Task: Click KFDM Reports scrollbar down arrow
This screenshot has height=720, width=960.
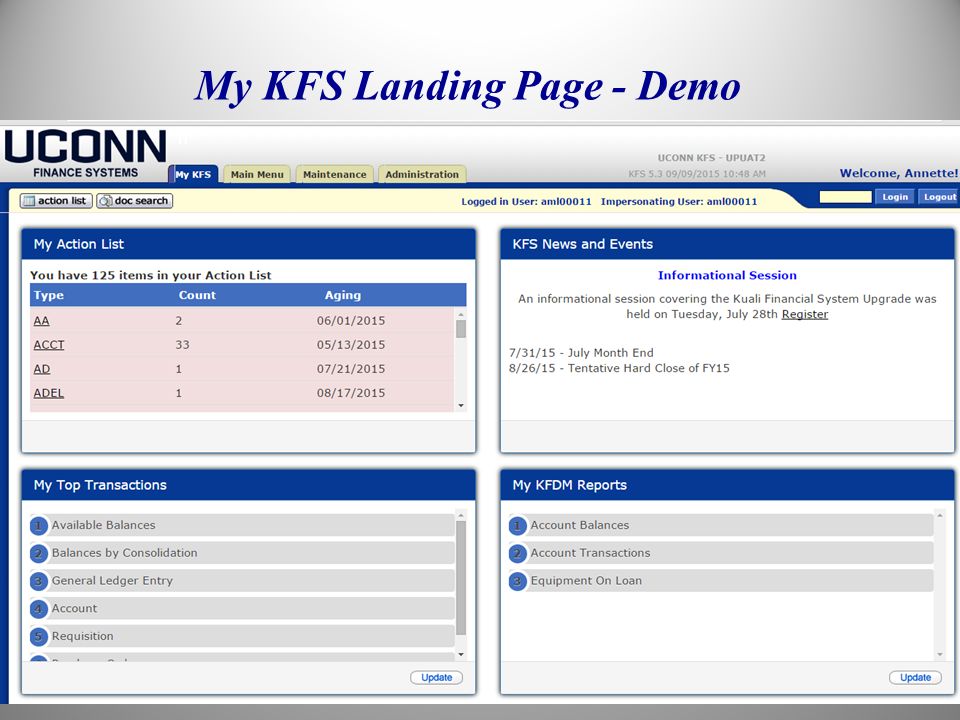Action: pos(940,654)
